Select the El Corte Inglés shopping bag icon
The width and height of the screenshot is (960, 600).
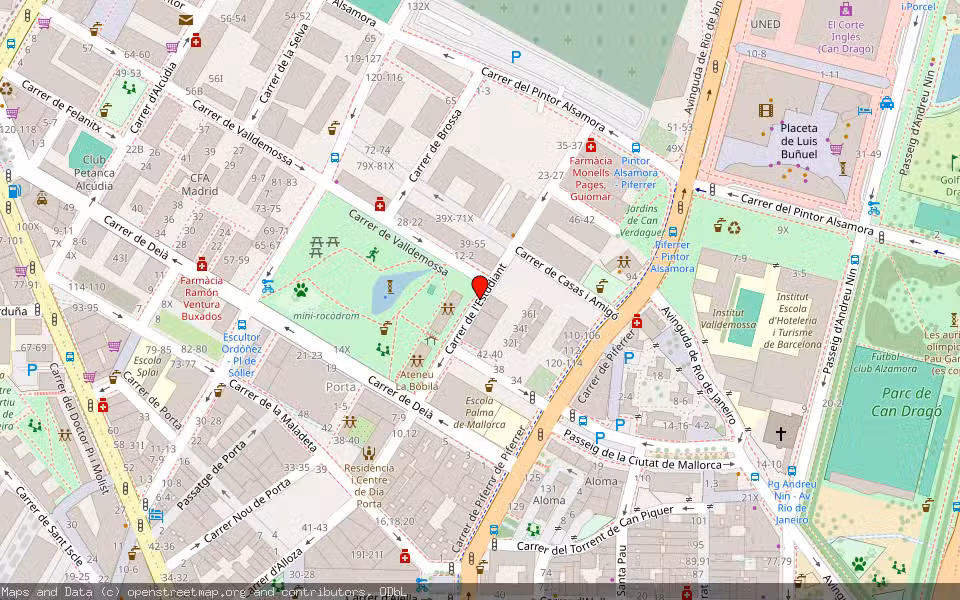(846, 9)
